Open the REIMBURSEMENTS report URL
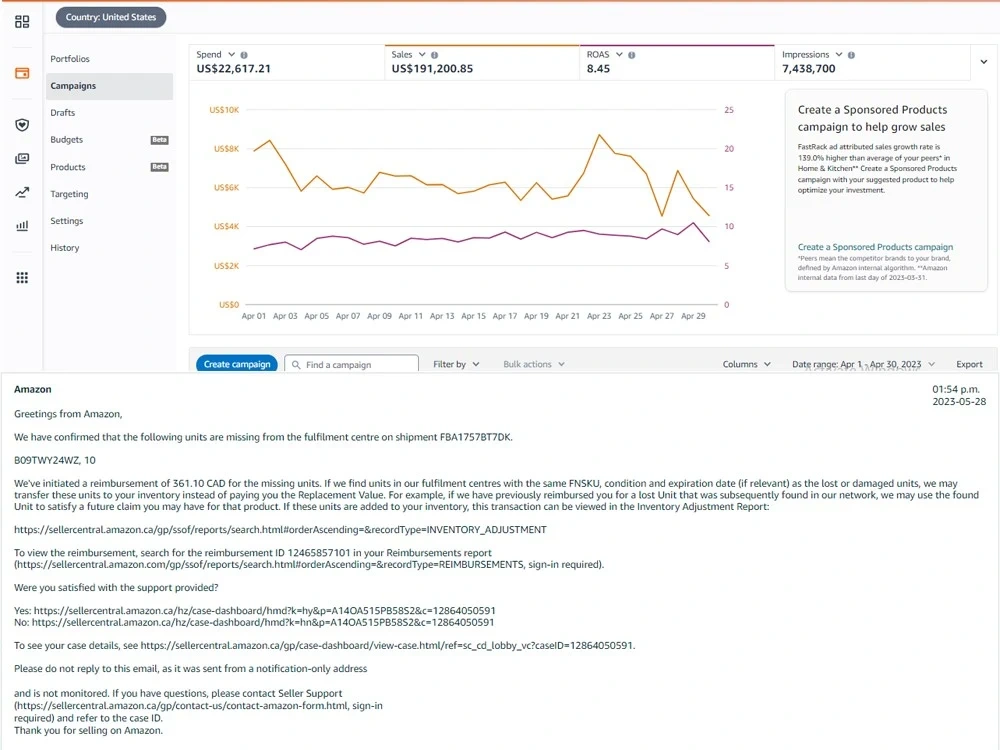The image size is (1000, 750). point(270,564)
